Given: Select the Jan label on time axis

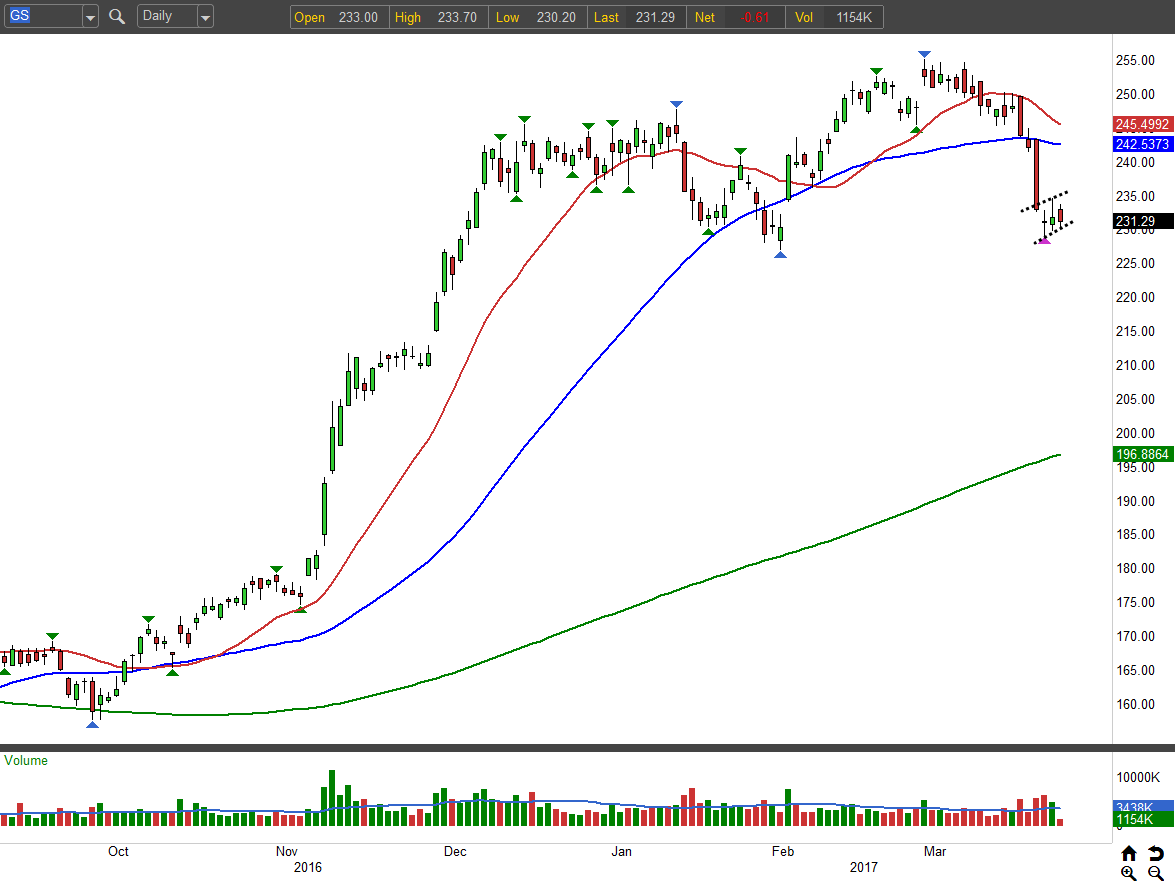Looking at the screenshot, I should (x=621, y=852).
